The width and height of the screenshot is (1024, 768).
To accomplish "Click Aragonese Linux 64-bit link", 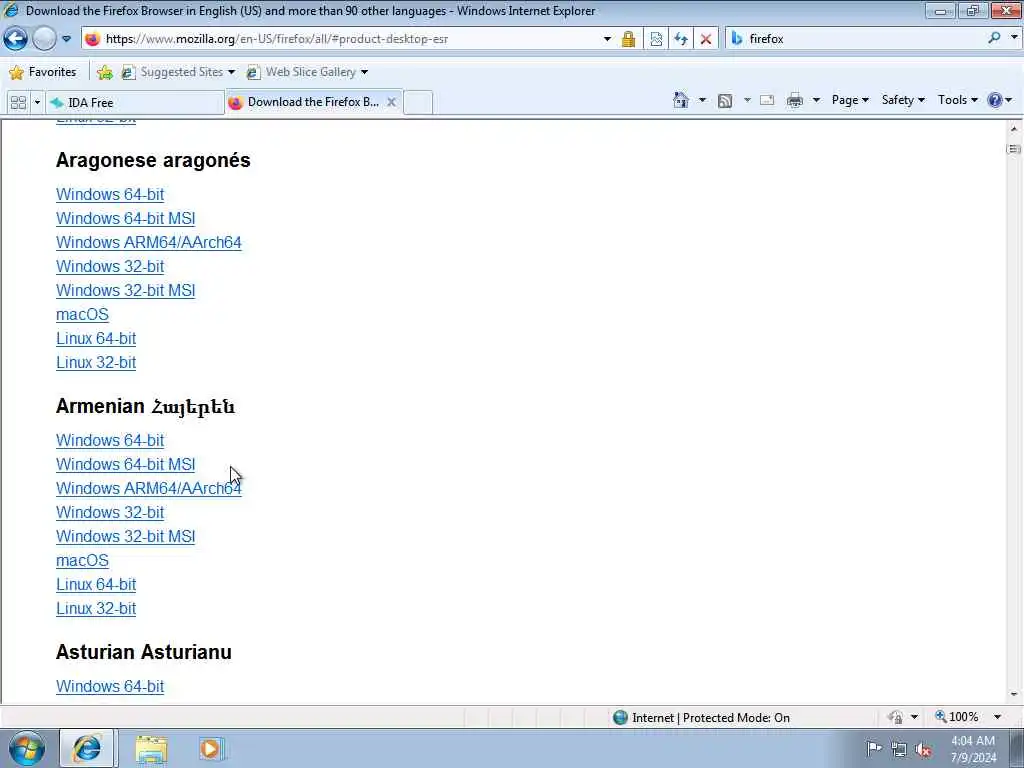I will click(x=96, y=338).
